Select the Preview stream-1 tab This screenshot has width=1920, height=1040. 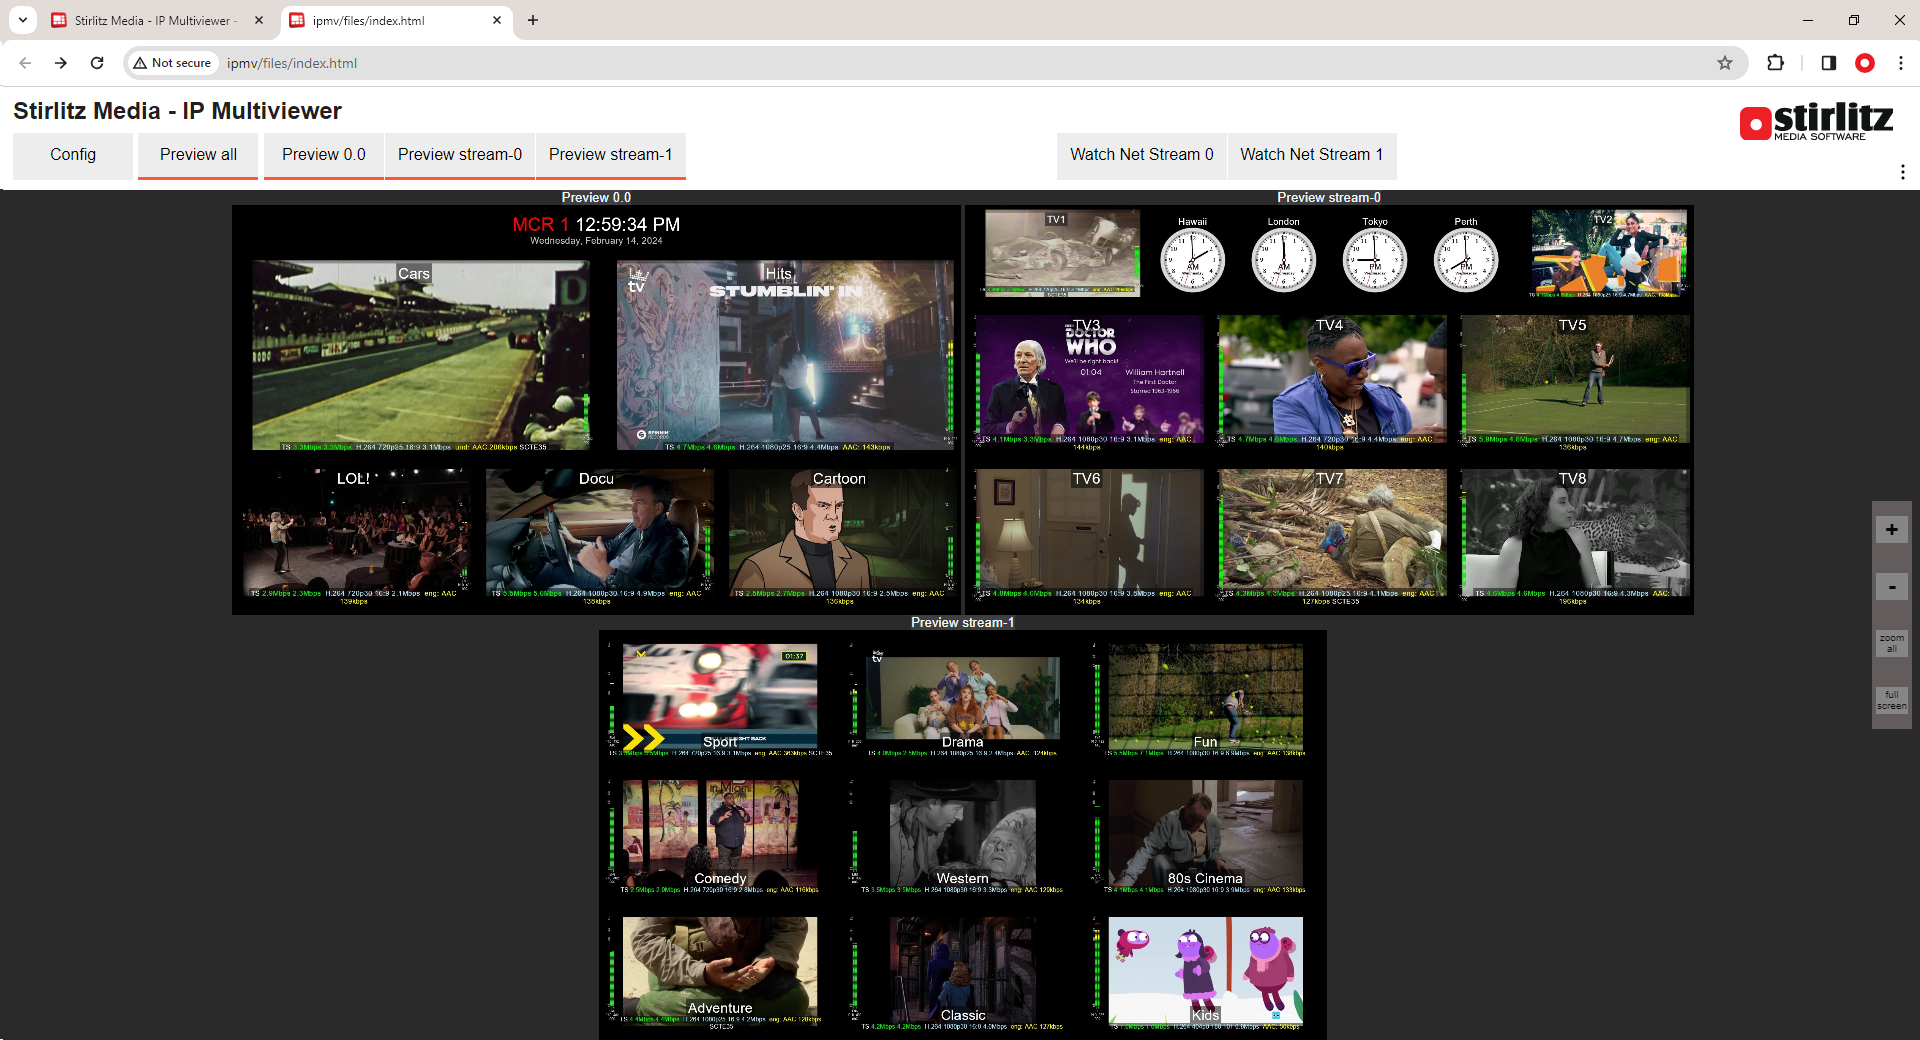pyautogui.click(x=611, y=155)
